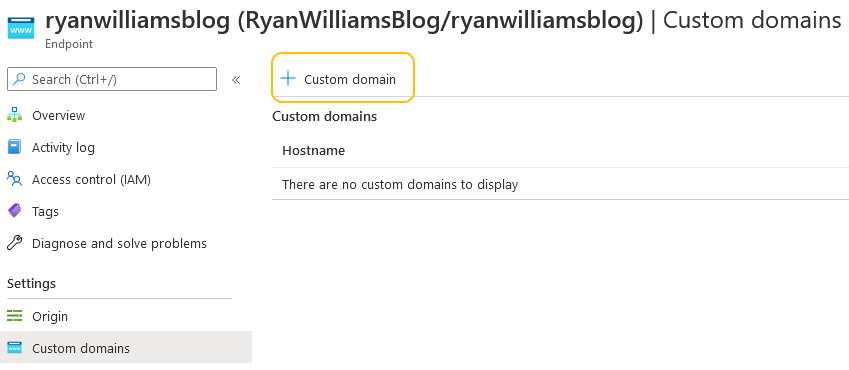Select Custom domains in the sidebar
Viewport: 849px width, 370px height.
(x=126, y=348)
